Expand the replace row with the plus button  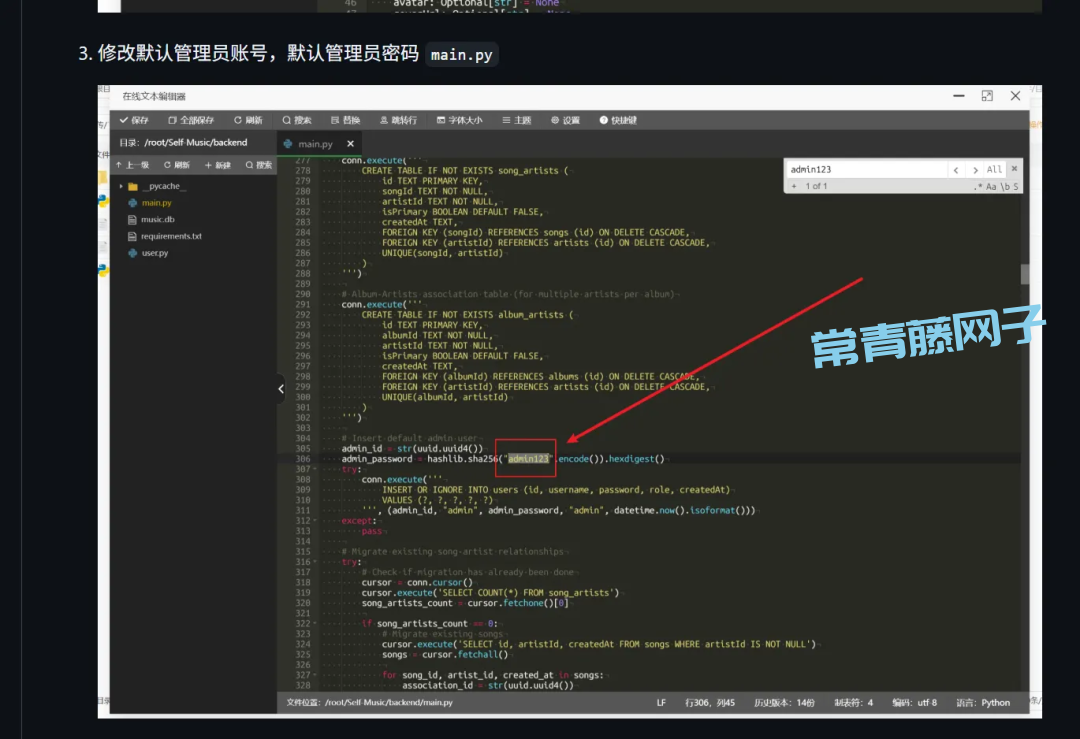(794, 187)
